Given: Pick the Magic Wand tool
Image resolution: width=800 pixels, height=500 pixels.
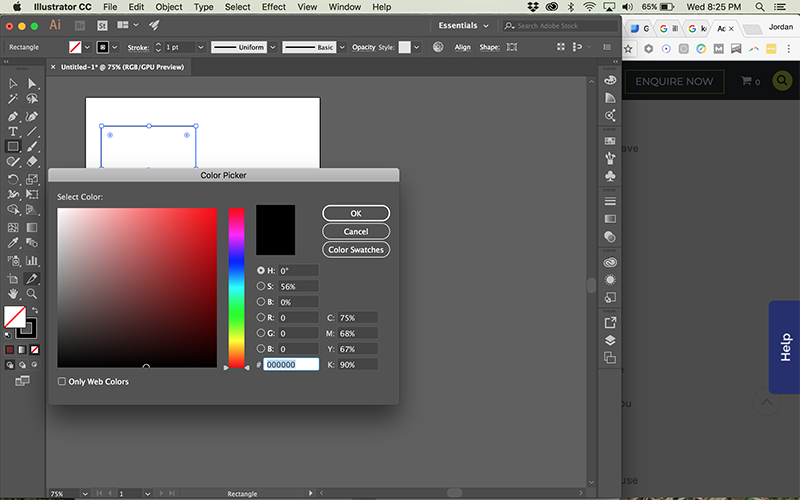Looking at the screenshot, I should [x=13, y=98].
